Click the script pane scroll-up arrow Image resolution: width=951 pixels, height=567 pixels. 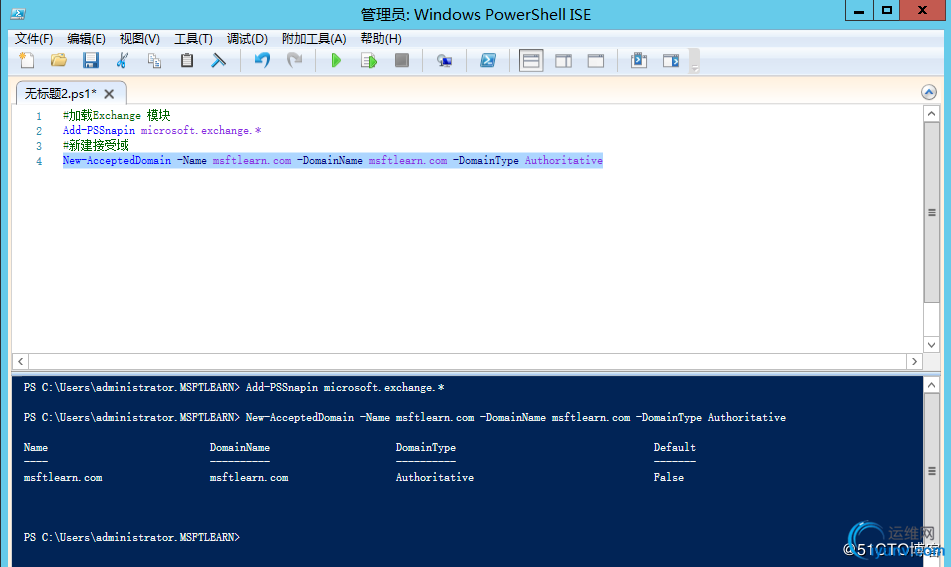coord(932,114)
